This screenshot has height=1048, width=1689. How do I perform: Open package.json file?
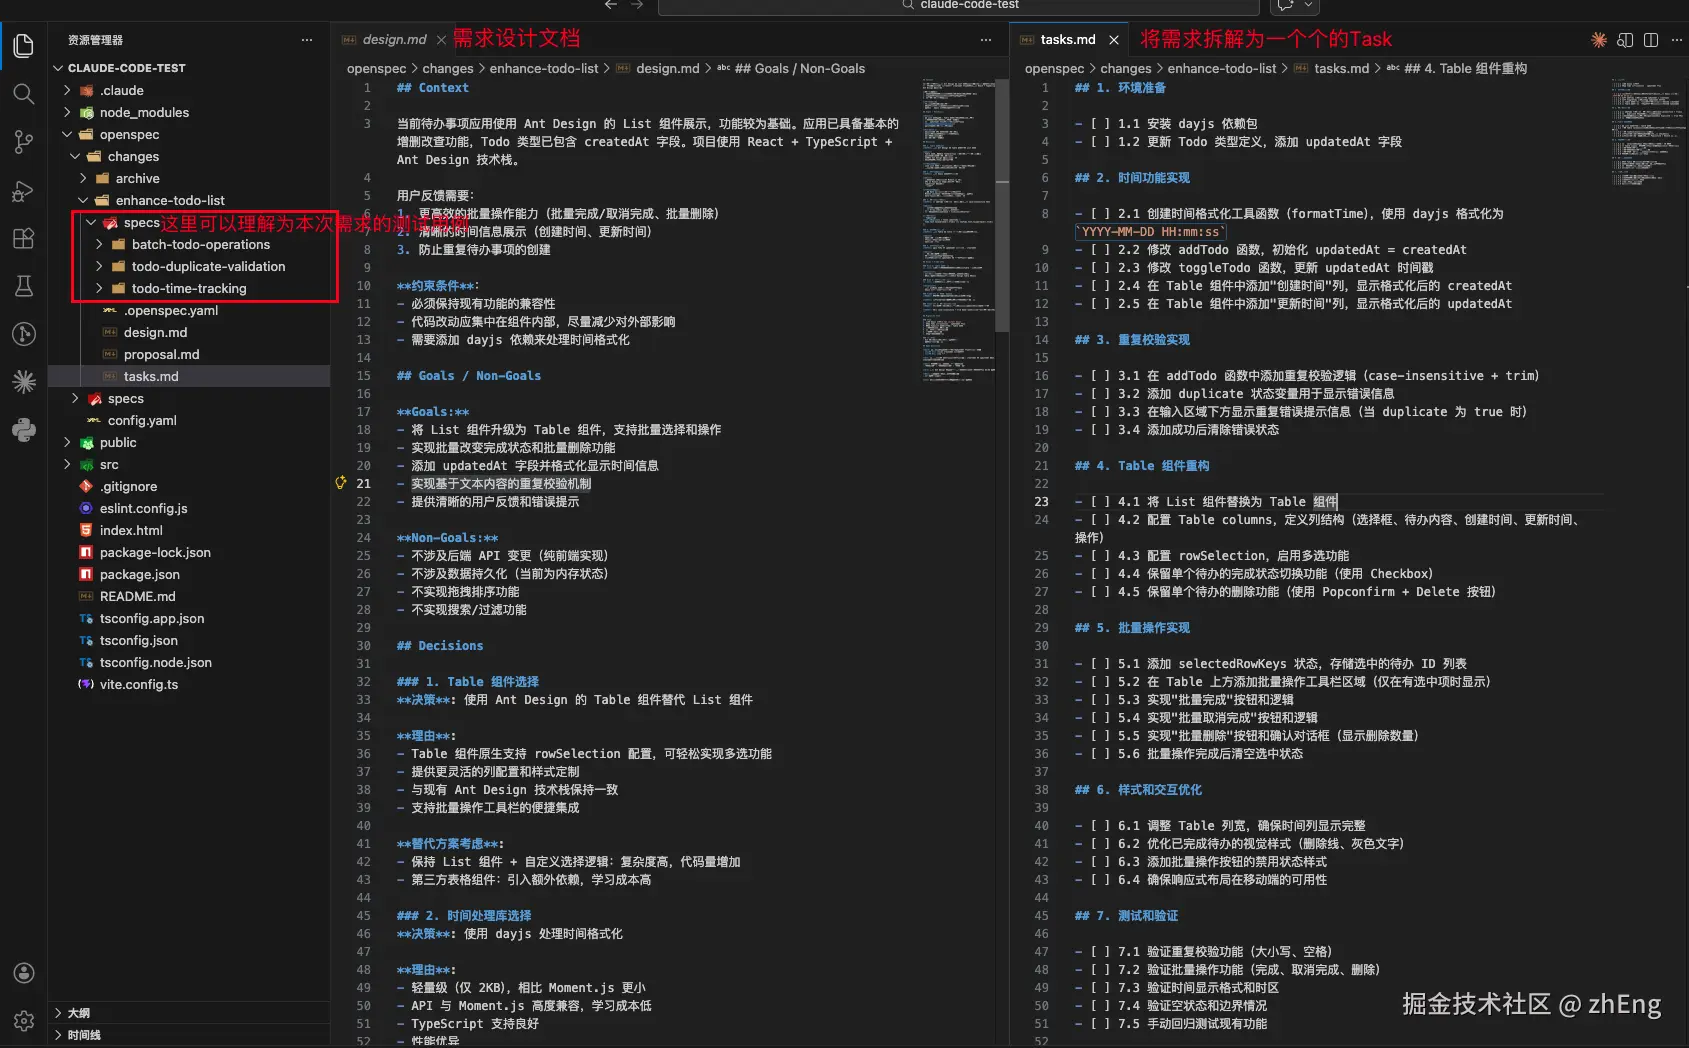[139, 574]
